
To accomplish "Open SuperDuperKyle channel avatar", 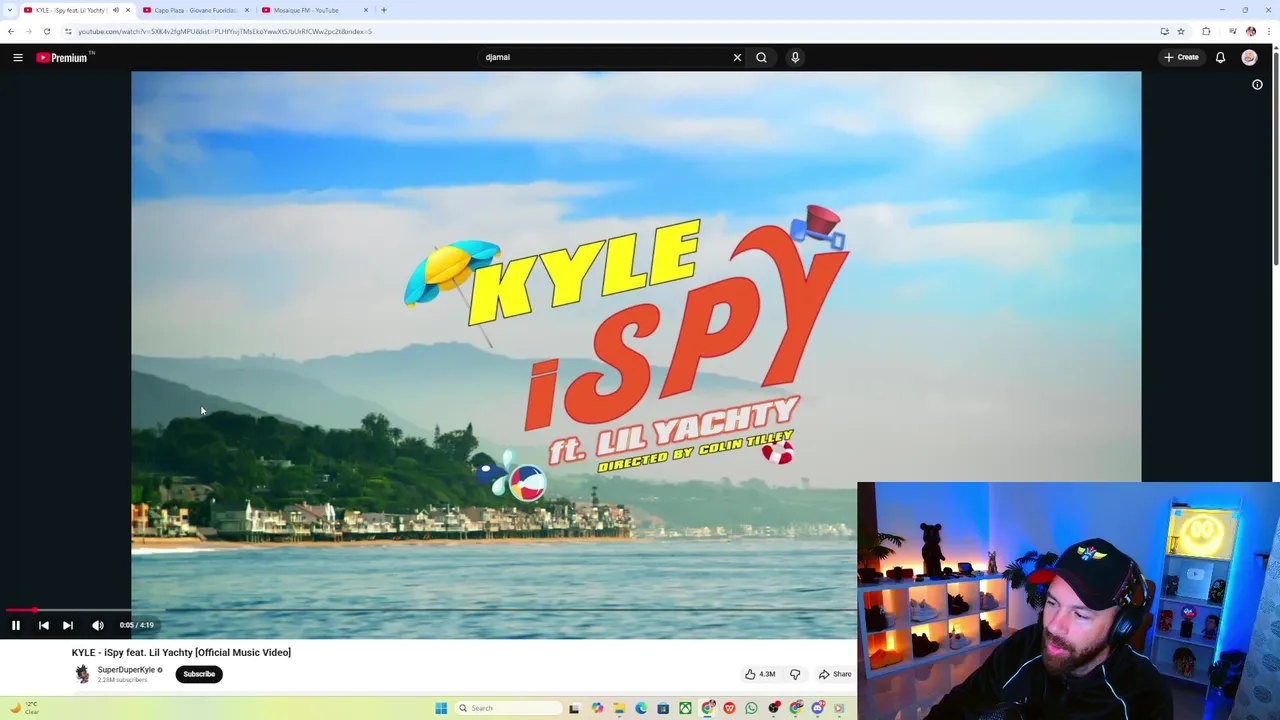I will (82, 674).
